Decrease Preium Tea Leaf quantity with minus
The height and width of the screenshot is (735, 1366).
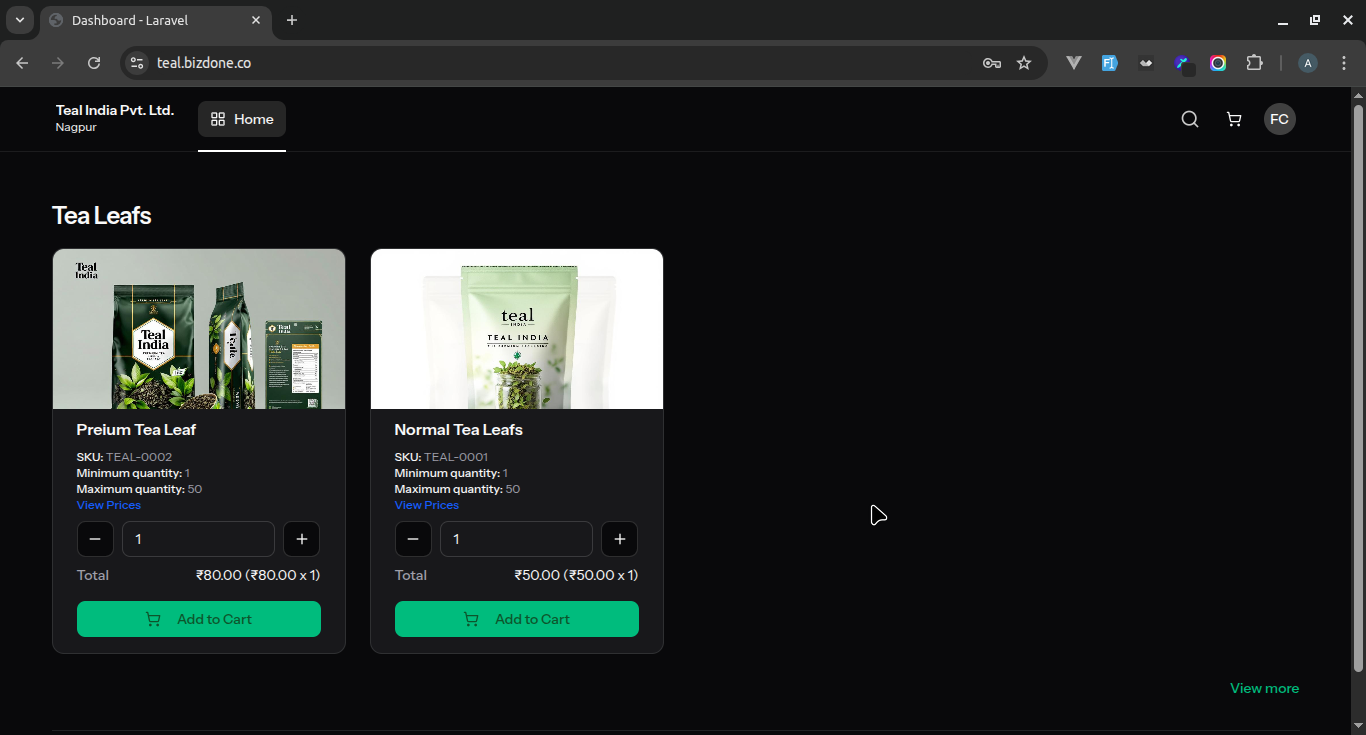click(x=95, y=539)
